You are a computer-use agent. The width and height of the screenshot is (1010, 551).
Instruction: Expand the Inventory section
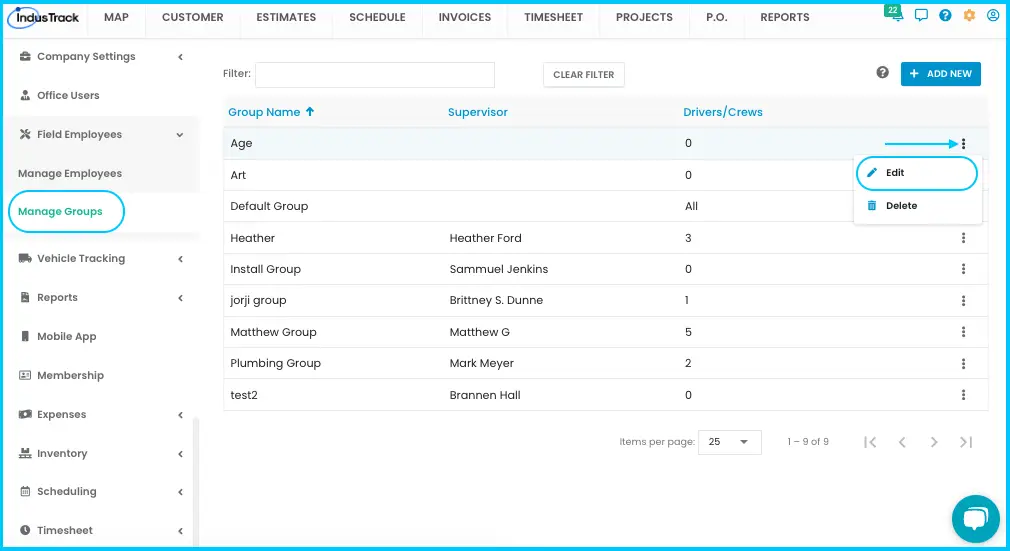[x=180, y=454]
